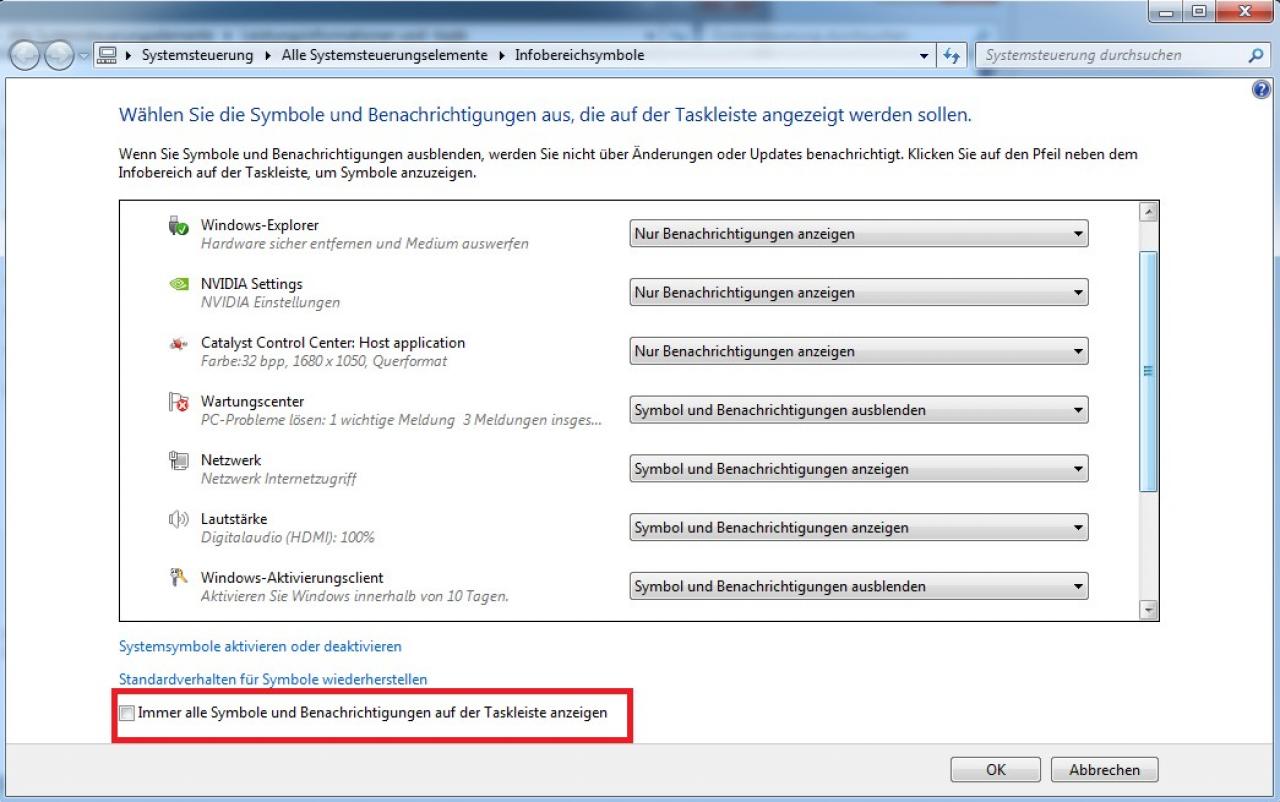Open the Catalyst Control Center behavior dropdown
Screen dimensions: 1280x802
[x=859, y=352]
